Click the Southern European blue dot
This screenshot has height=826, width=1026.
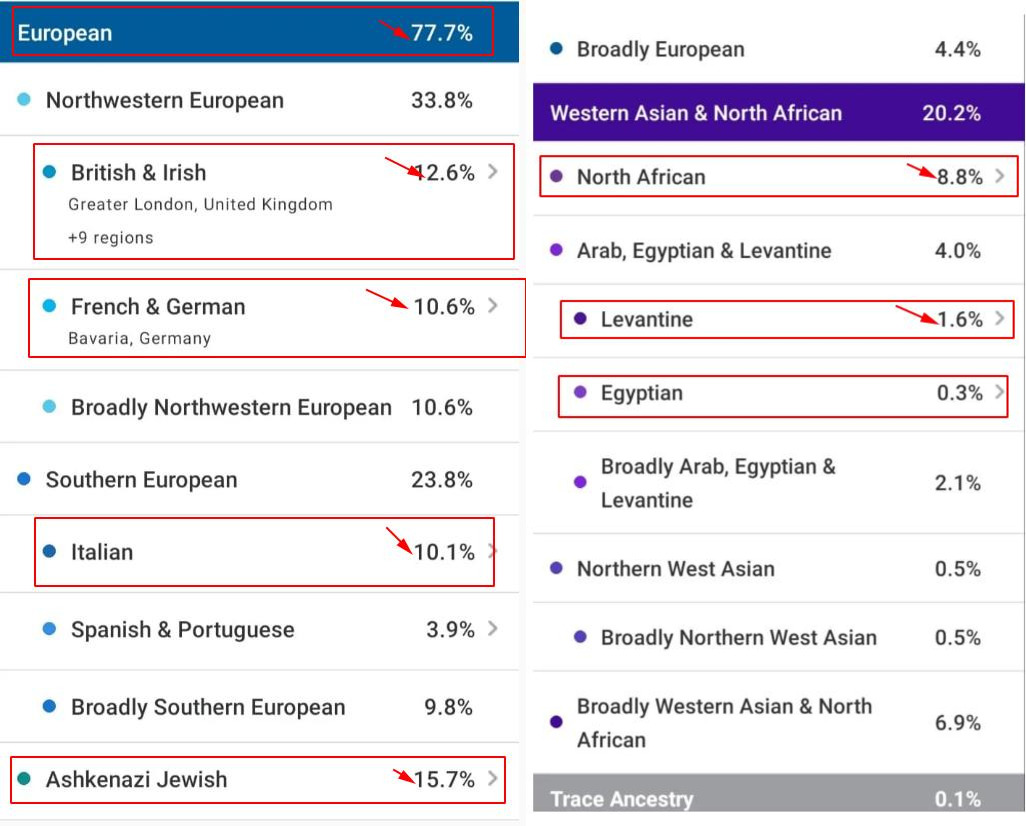tap(25, 480)
